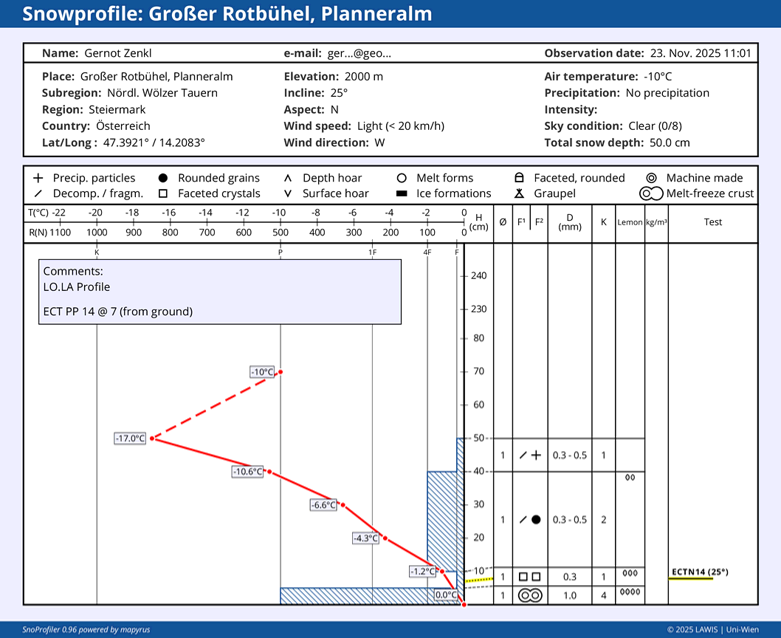Screen dimensions: 781x638
Task: Click the -10.6°C temperature label on the graph
Action: 248,471
